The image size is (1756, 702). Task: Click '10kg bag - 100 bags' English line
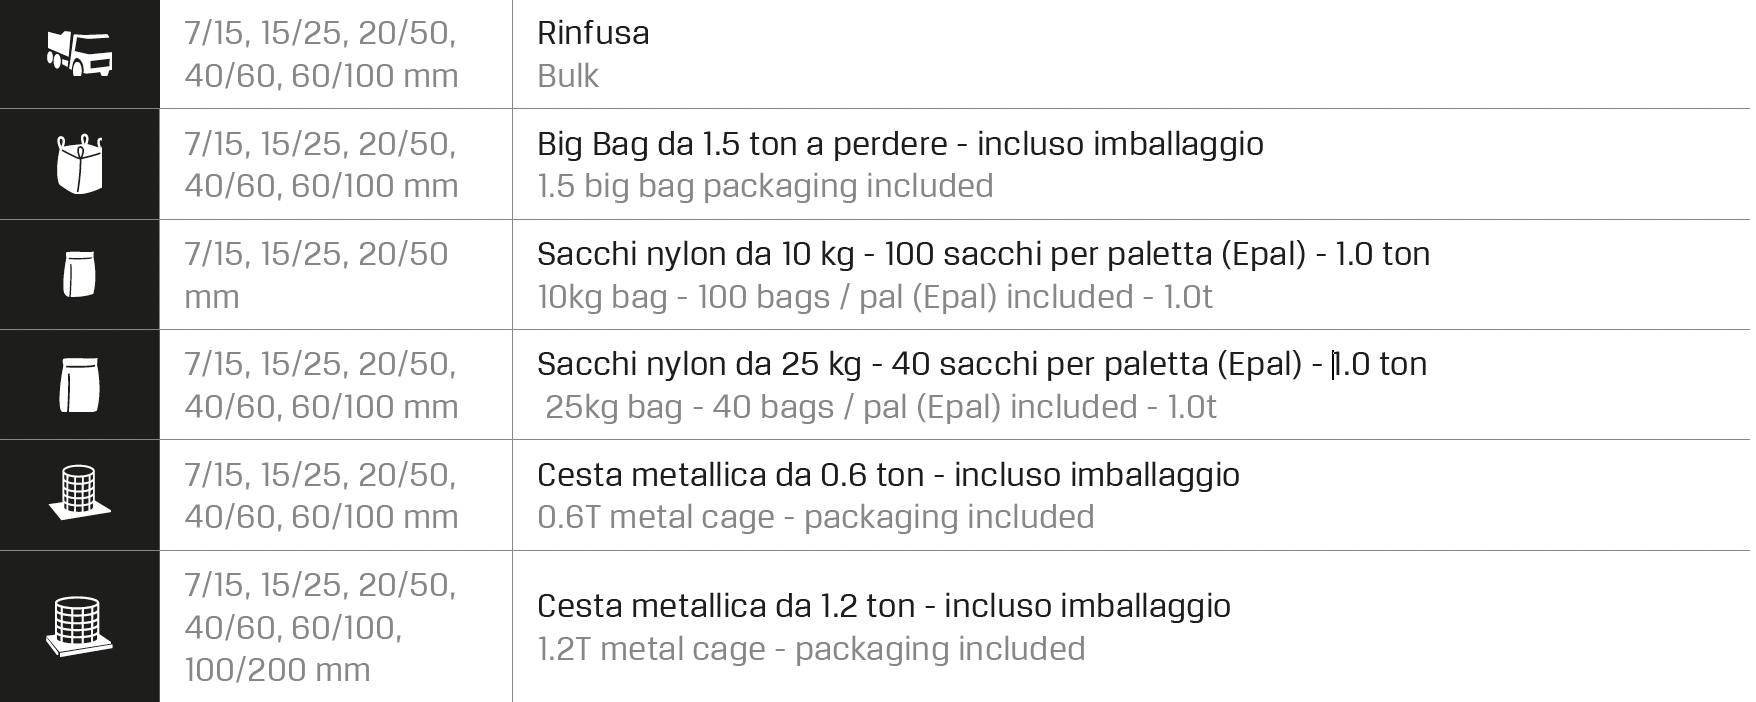pos(875,297)
